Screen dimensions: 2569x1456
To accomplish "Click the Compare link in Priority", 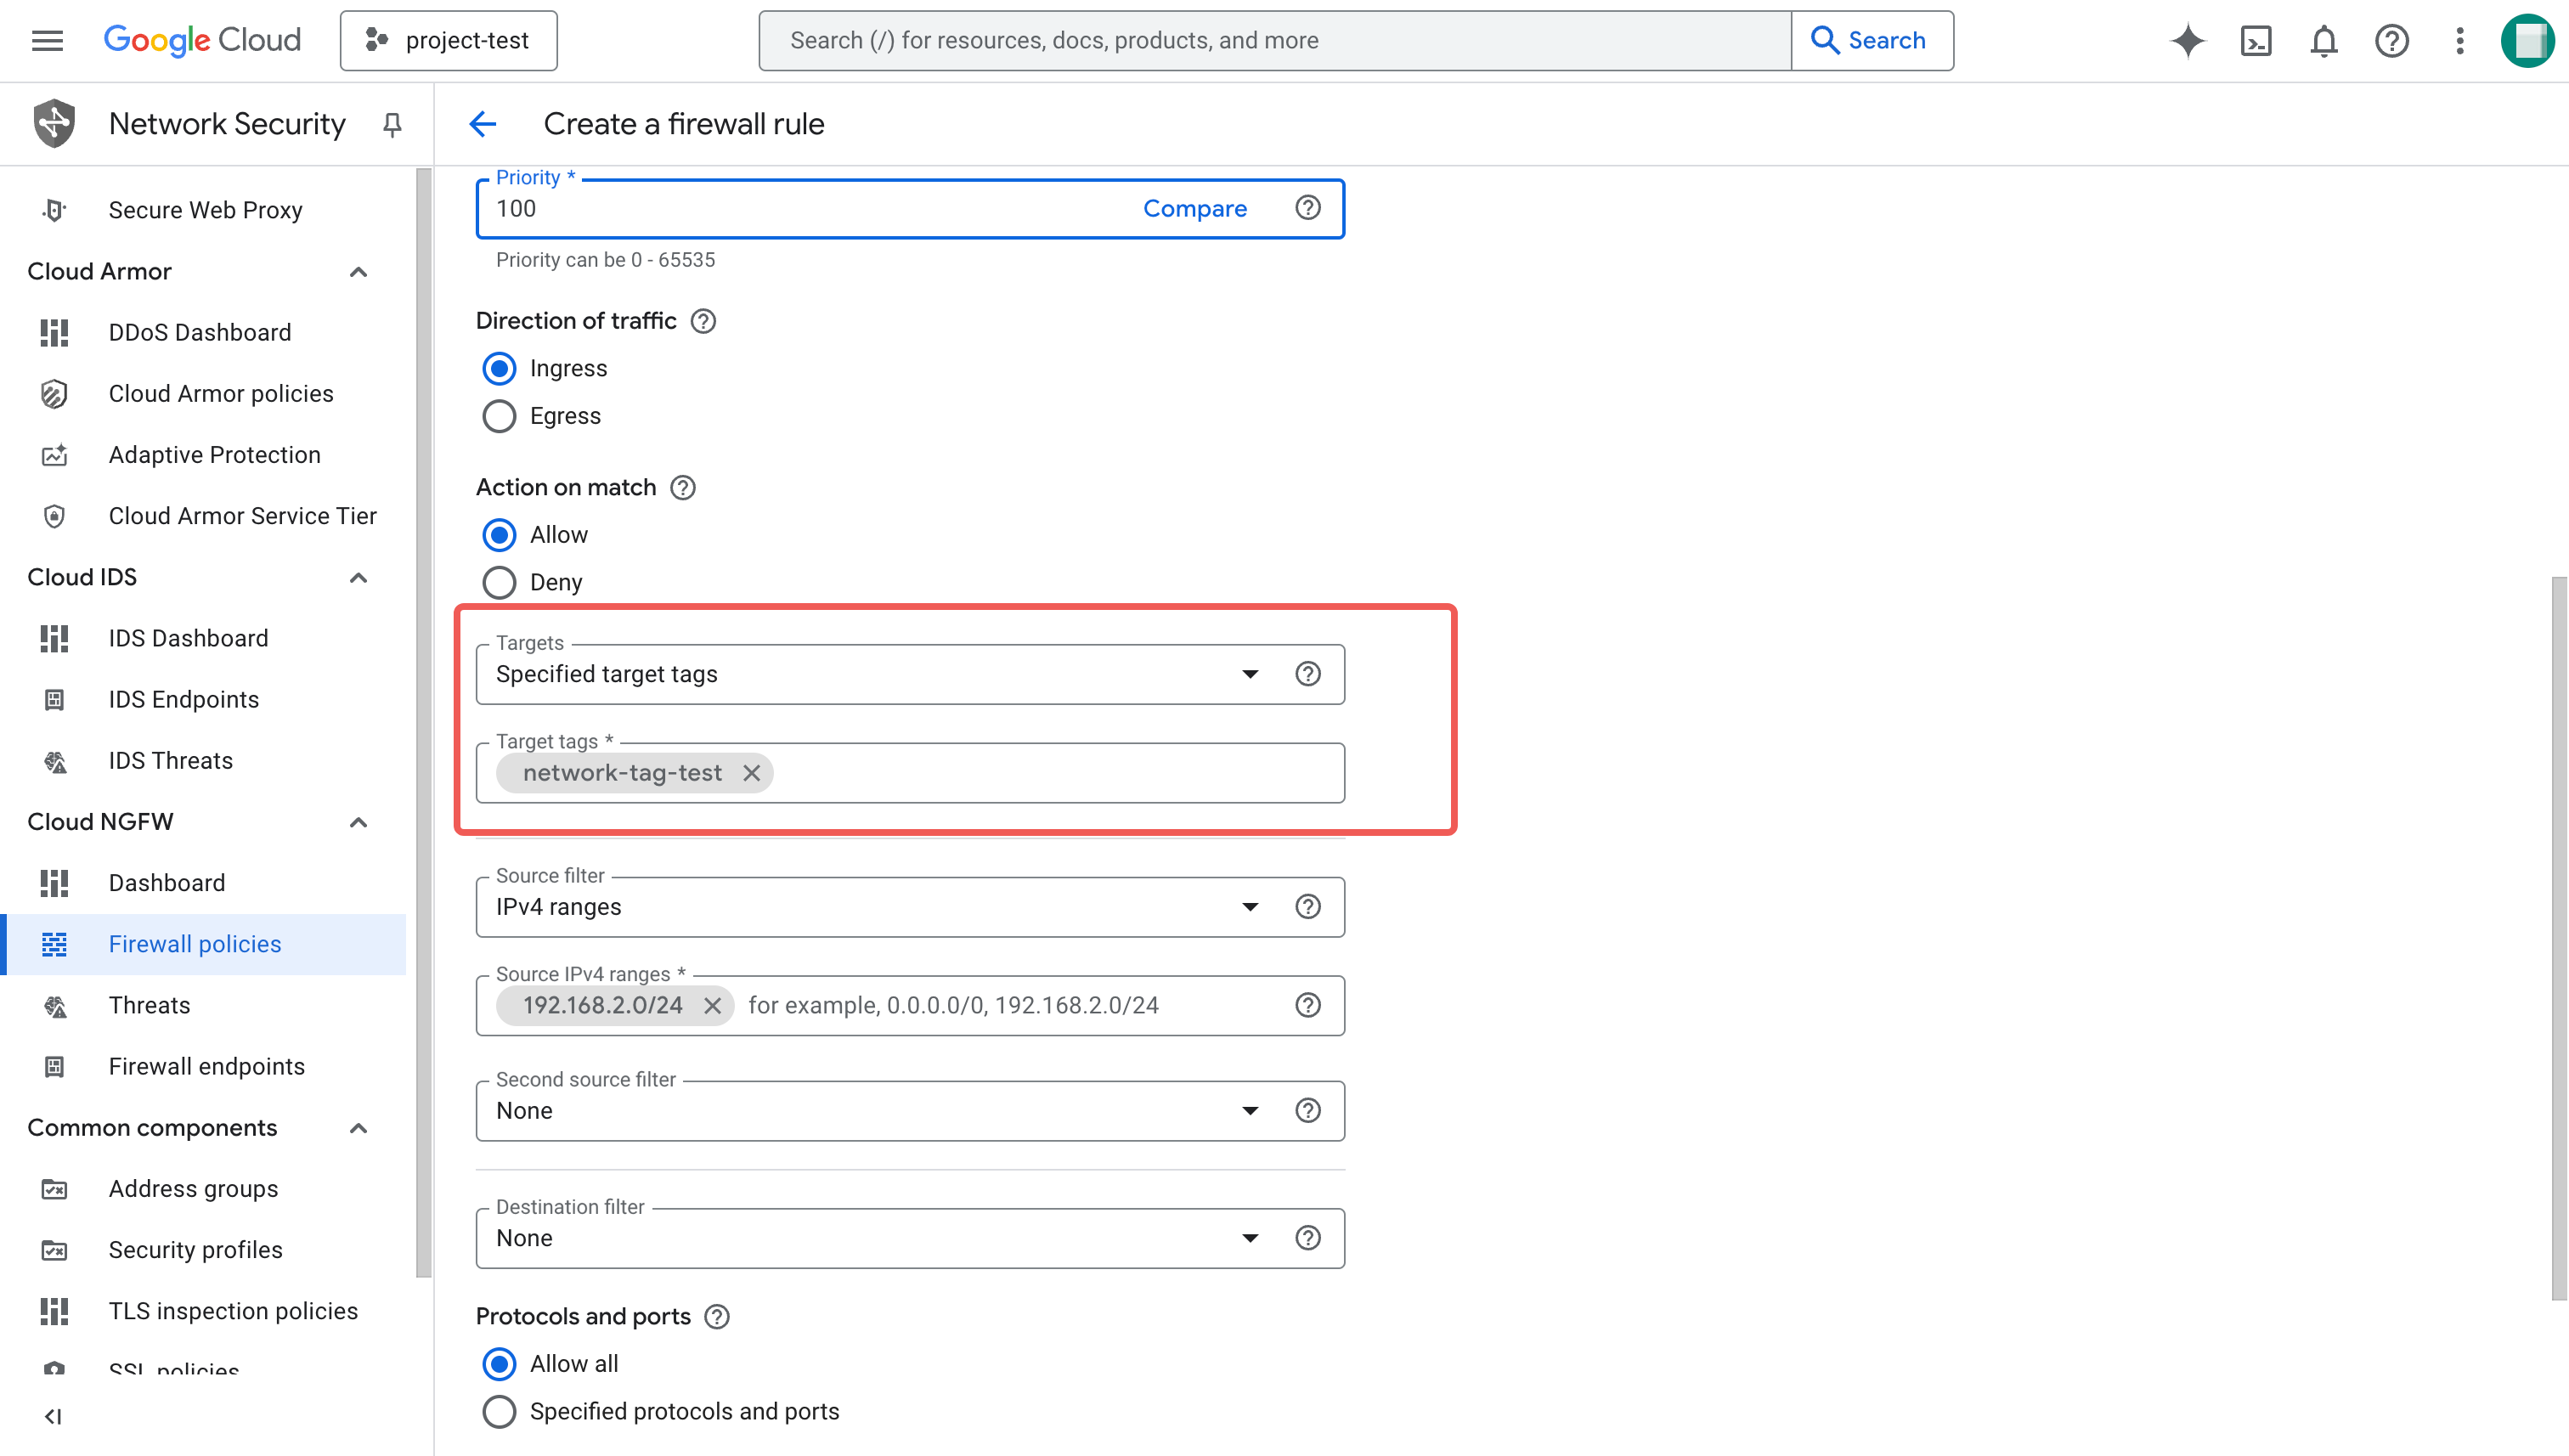I will tap(1194, 208).
